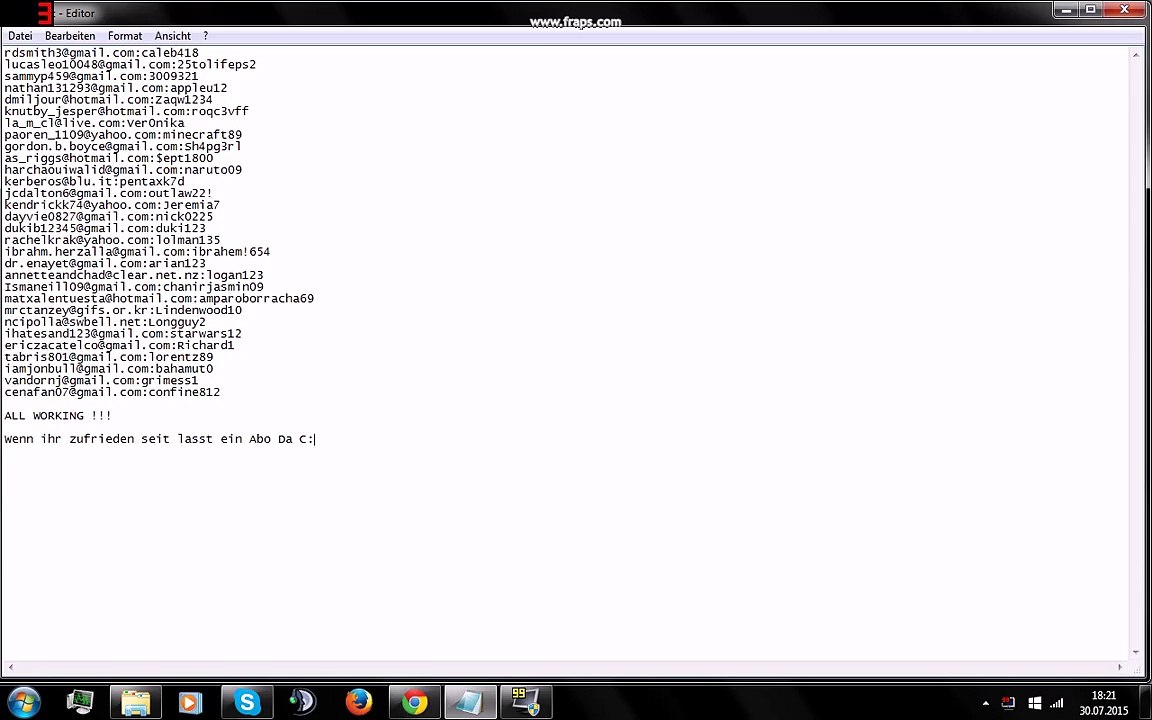
Task: Click the vertical scrollbar down arrow
Action: (1137, 652)
